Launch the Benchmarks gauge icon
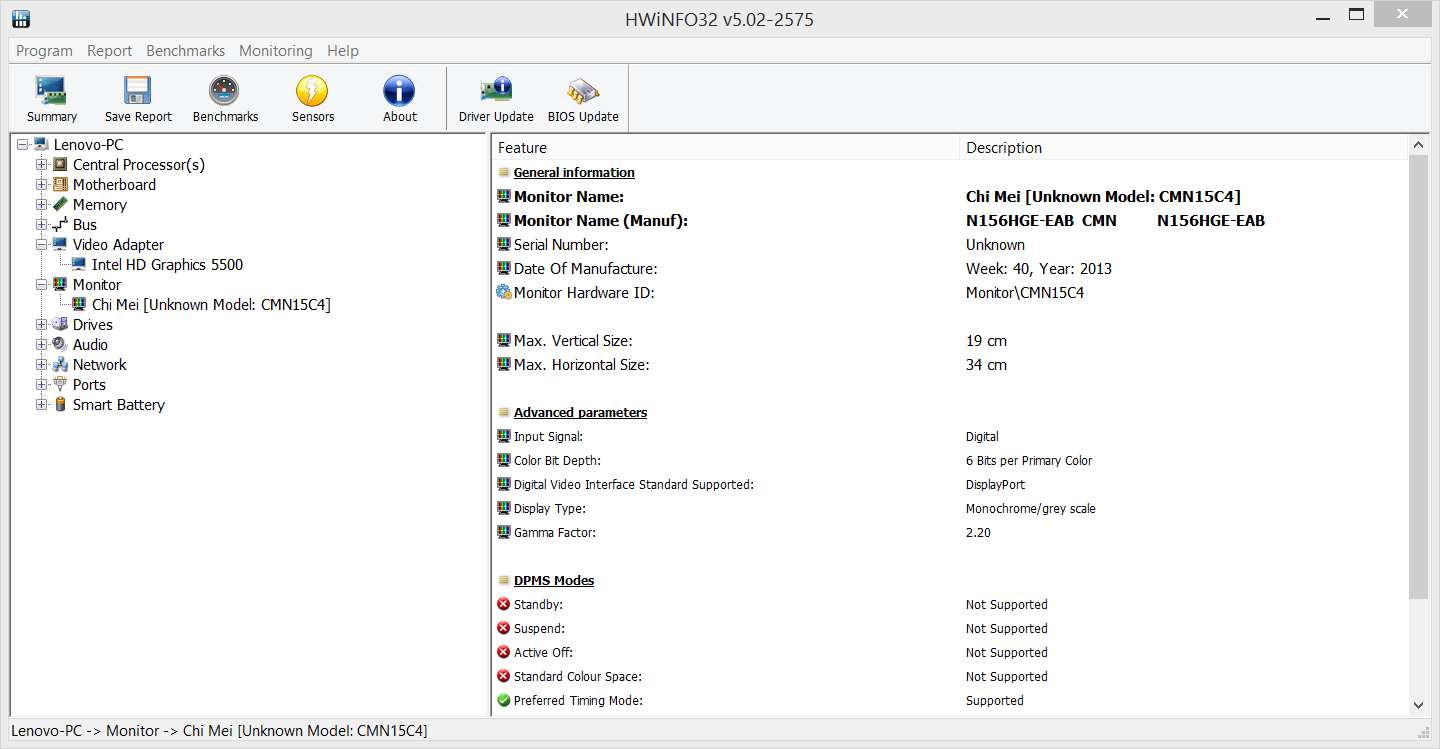 point(225,92)
